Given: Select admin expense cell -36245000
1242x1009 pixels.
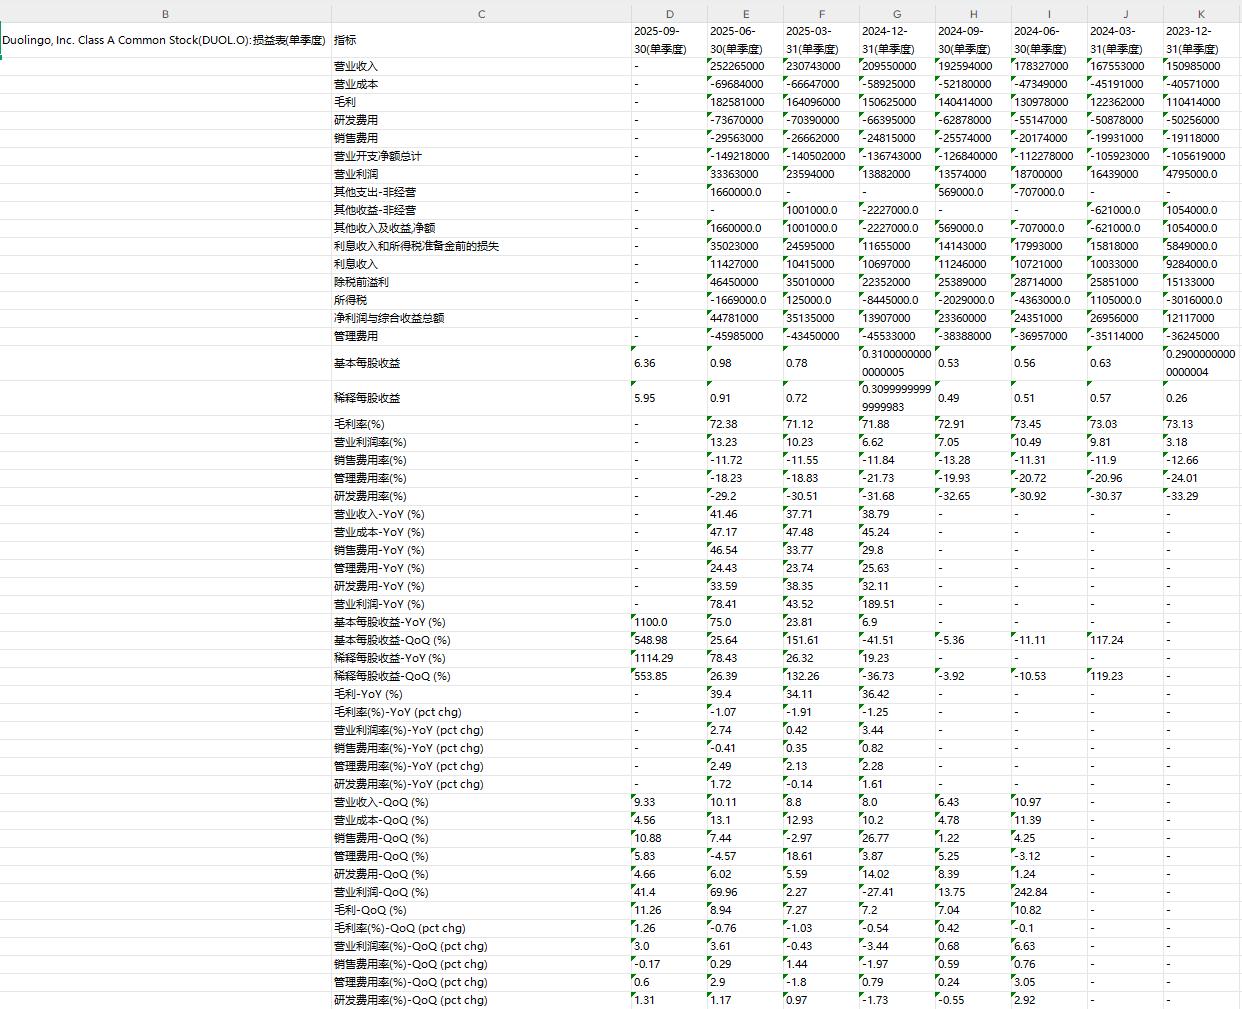Looking at the screenshot, I should [1201, 336].
